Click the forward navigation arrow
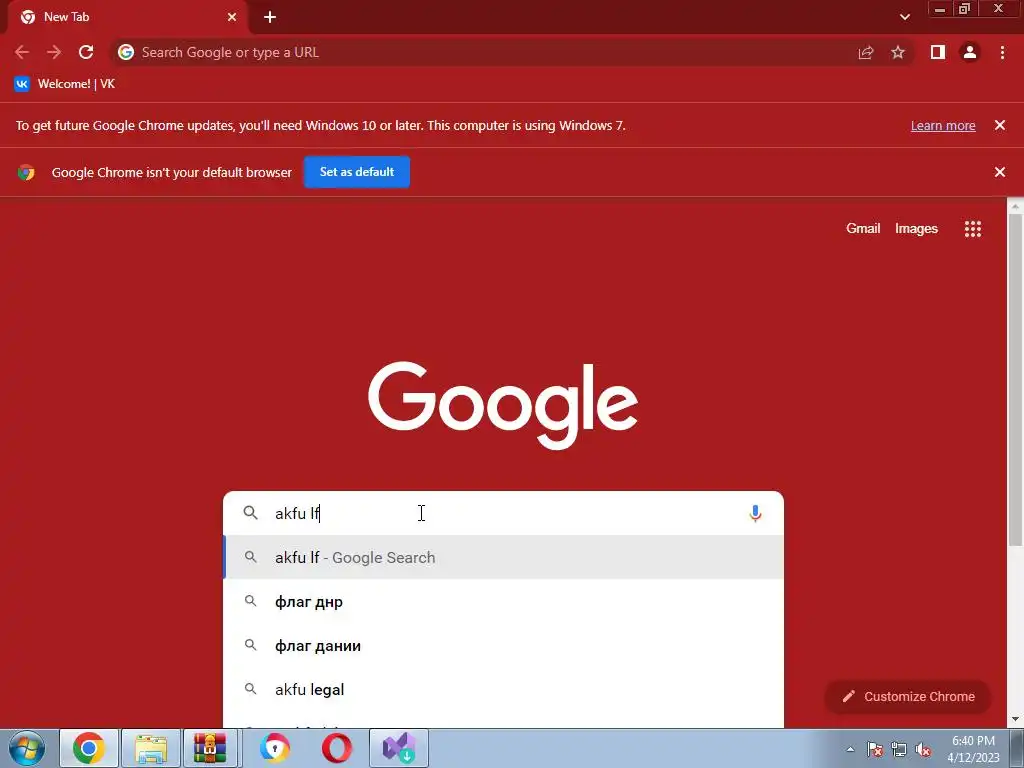1024x768 pixels. (x=54, y=52)
